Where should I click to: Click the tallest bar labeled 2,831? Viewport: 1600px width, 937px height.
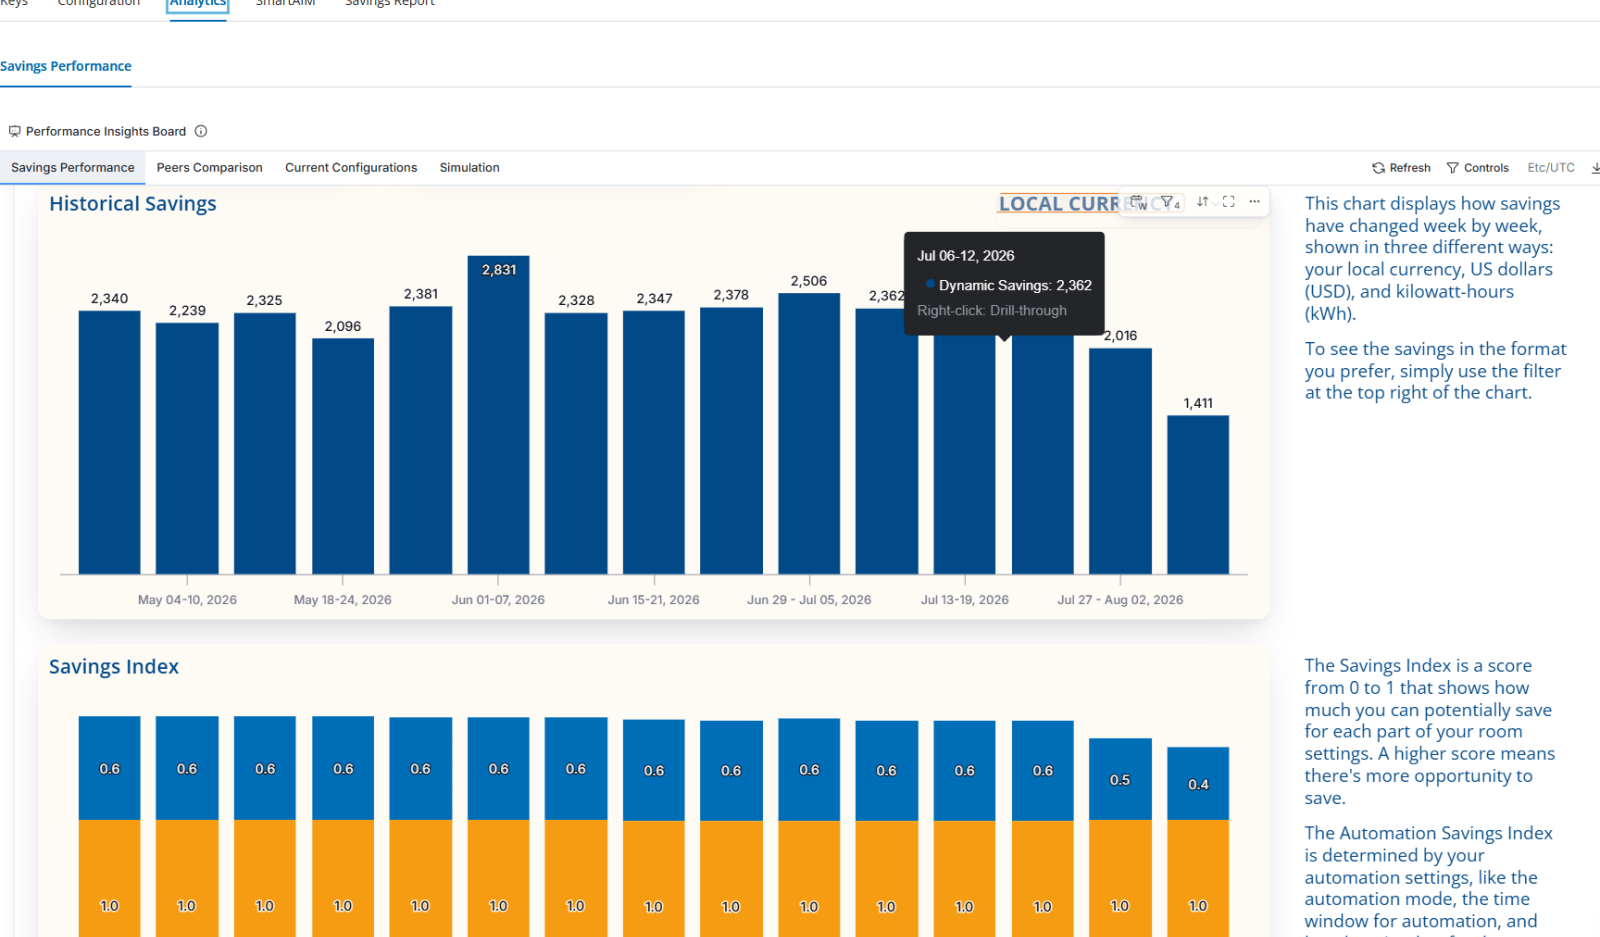498,415
